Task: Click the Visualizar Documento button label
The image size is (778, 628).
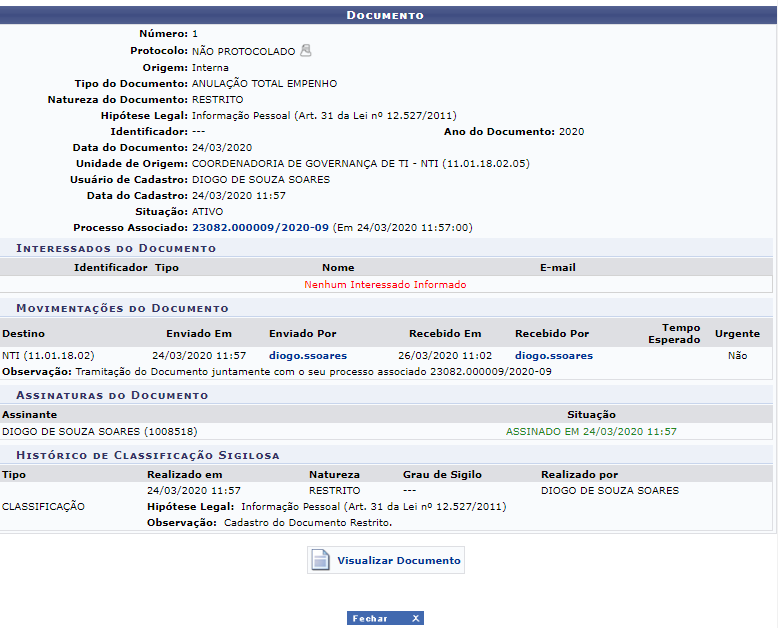Action: point(398,561)
